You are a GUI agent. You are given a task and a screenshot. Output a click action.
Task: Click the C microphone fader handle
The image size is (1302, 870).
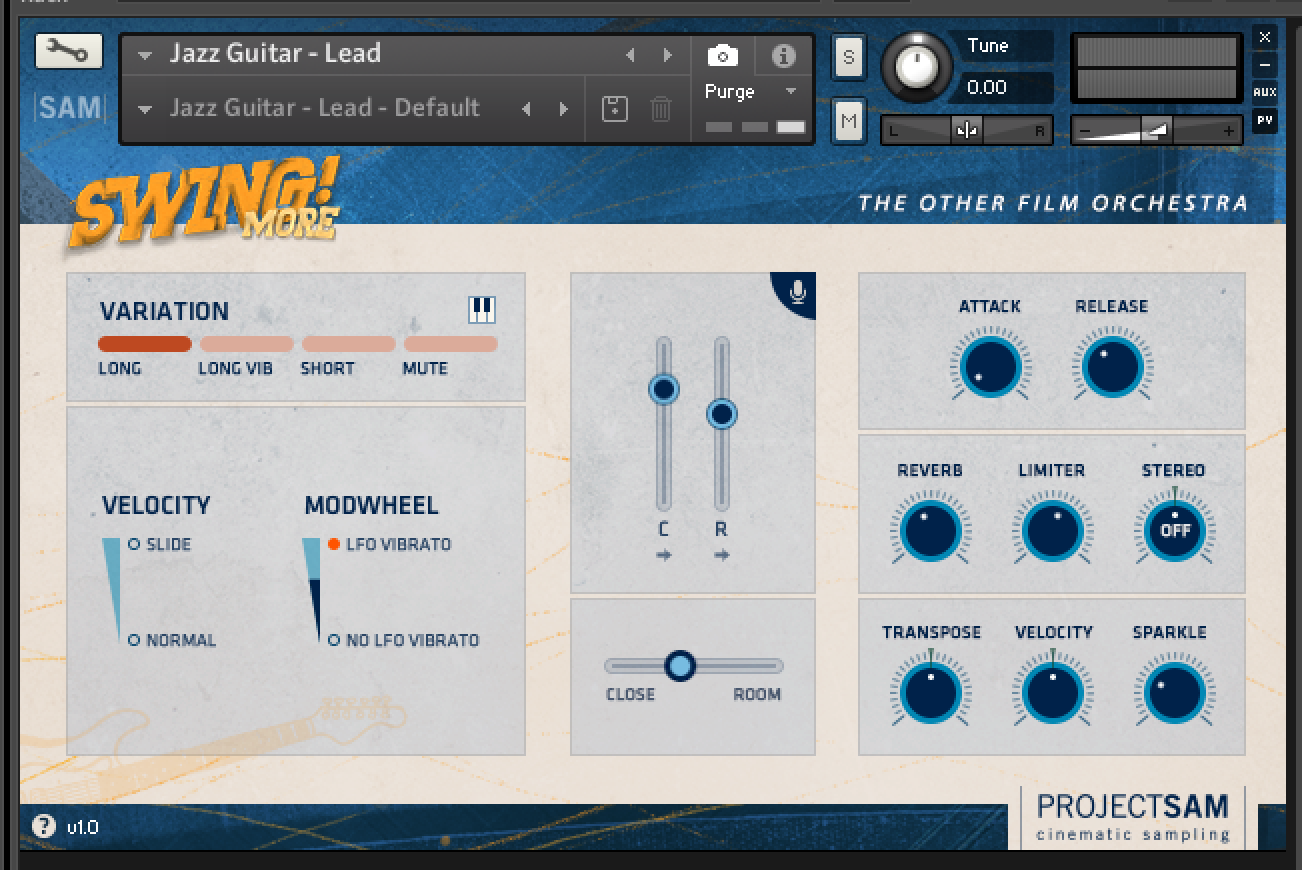point(664,389)
